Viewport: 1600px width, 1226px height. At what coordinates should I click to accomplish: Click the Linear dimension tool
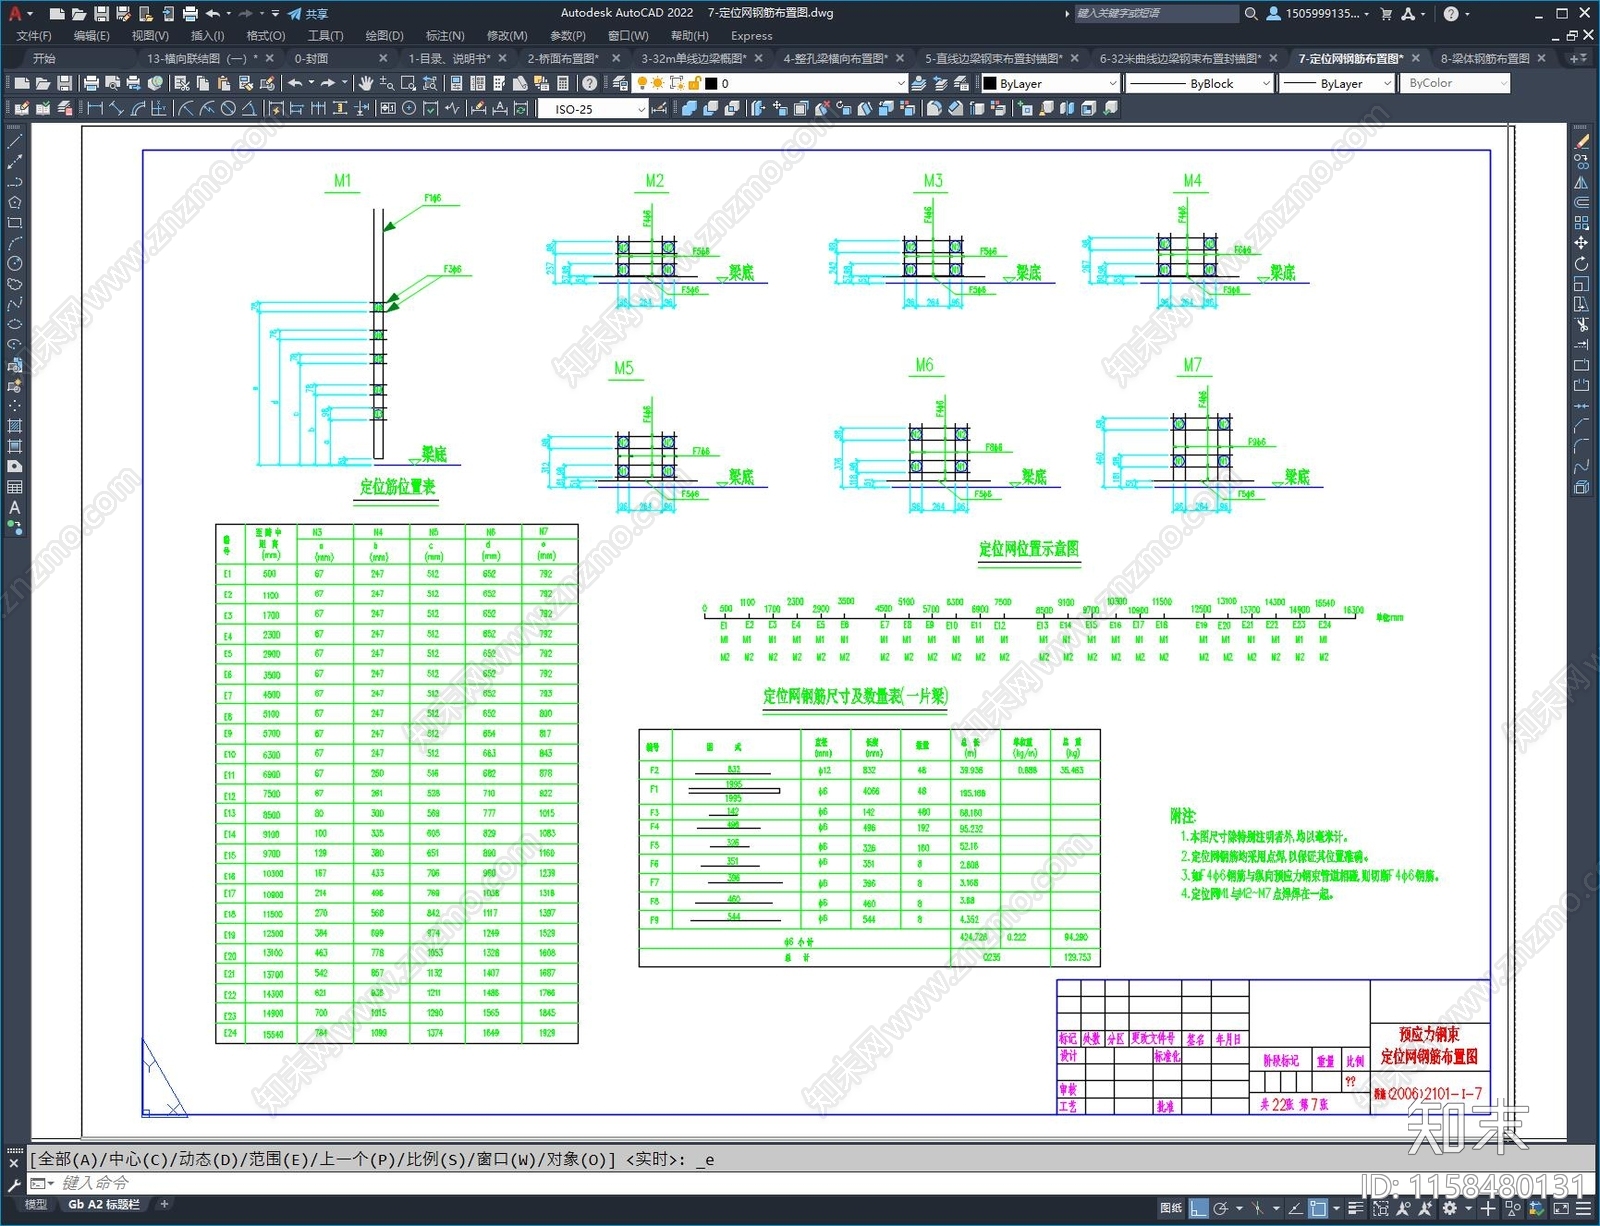point(96,108)
